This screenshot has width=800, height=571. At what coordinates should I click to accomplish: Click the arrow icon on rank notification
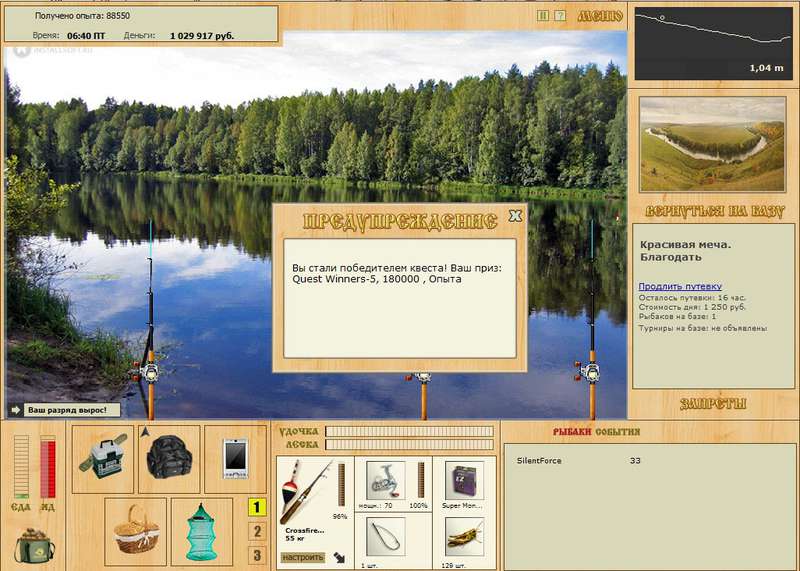[x=16, y=410]
